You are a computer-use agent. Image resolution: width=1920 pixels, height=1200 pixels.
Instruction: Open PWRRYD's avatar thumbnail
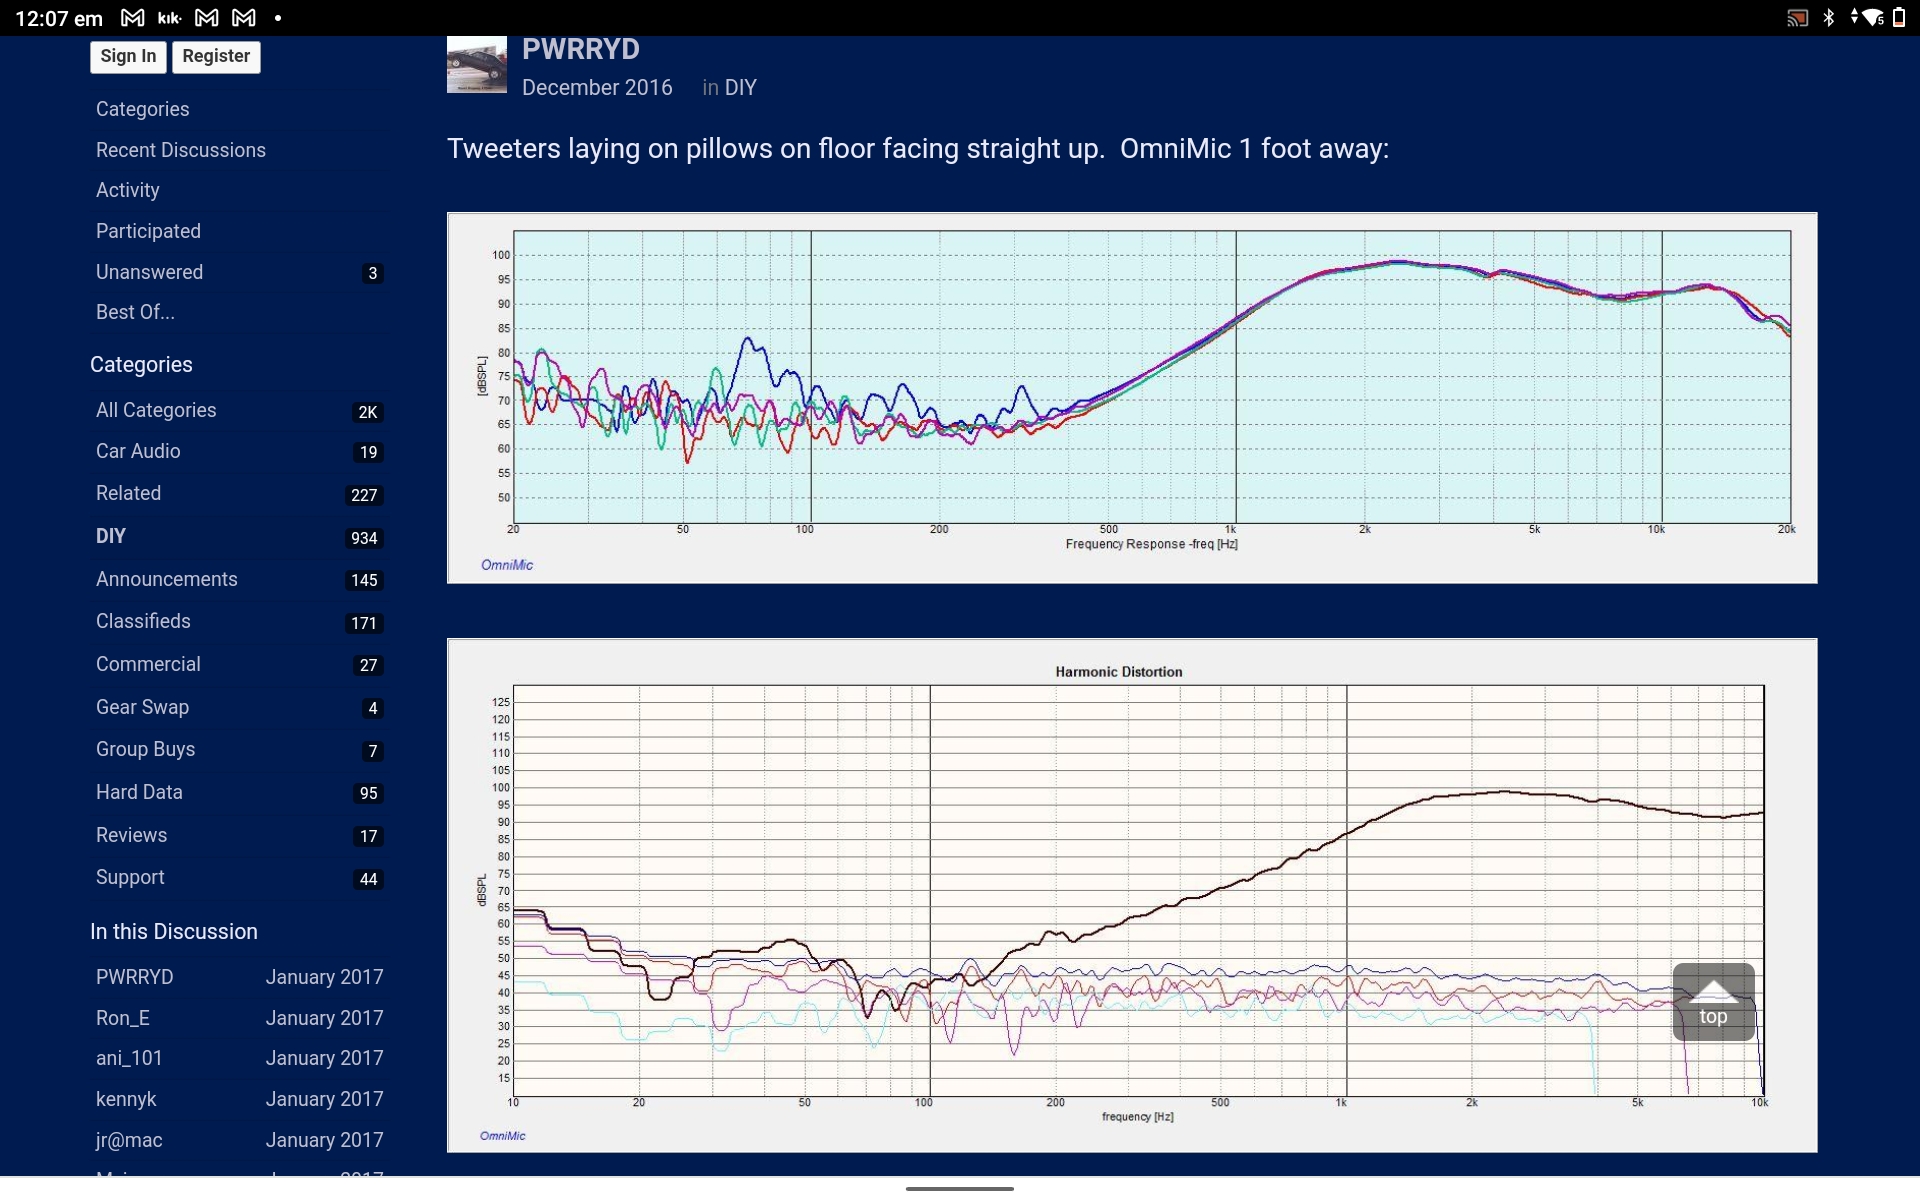point(476,66)
